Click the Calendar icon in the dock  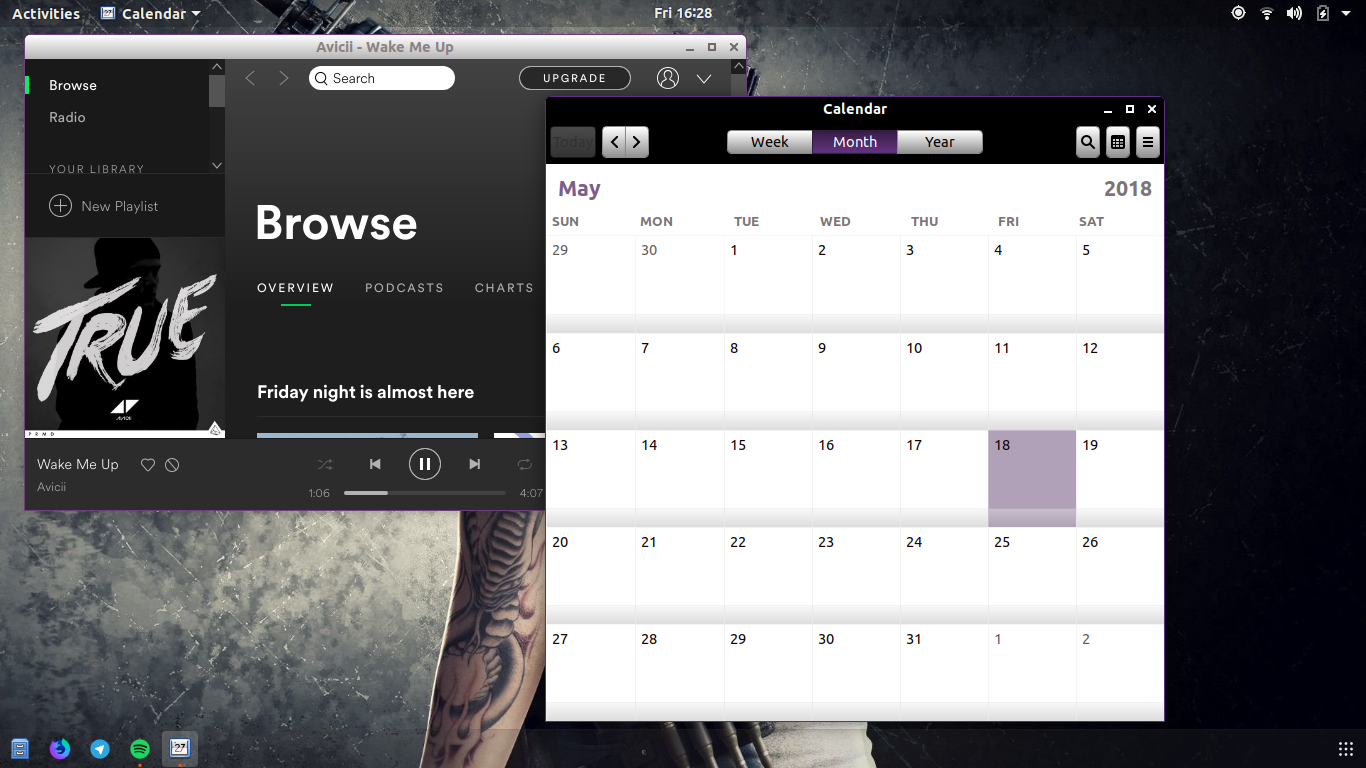(x=180, y=748)
